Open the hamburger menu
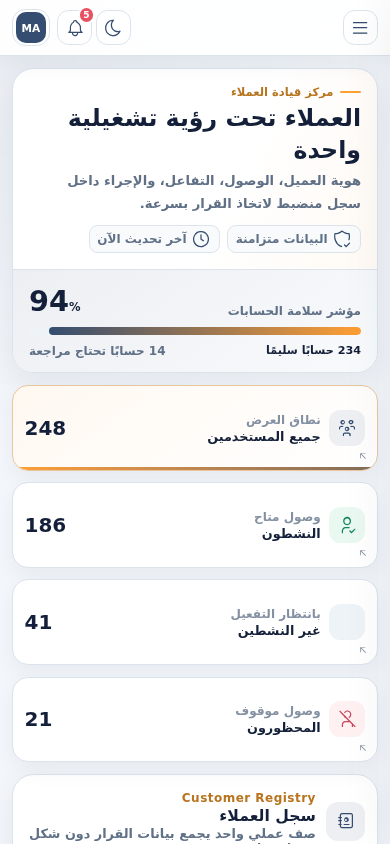 360,27
